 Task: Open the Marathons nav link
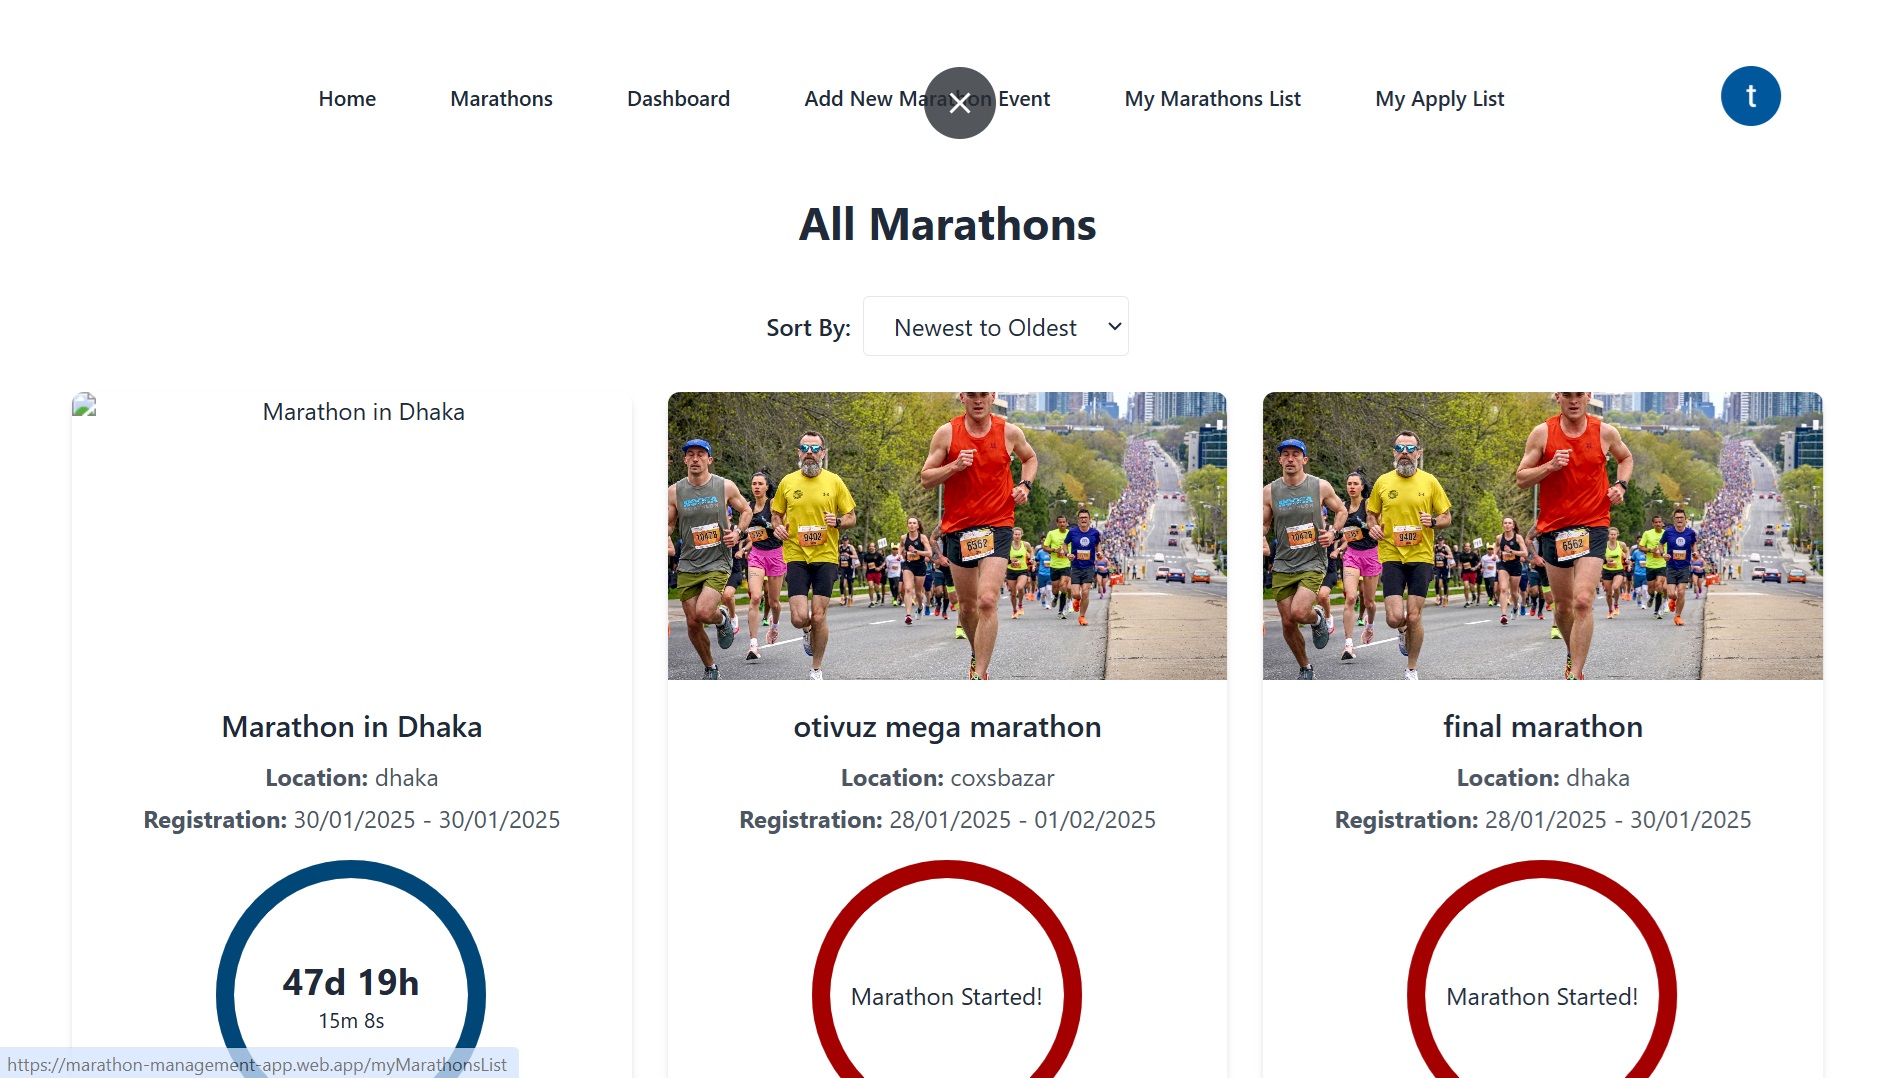(501, 99)
